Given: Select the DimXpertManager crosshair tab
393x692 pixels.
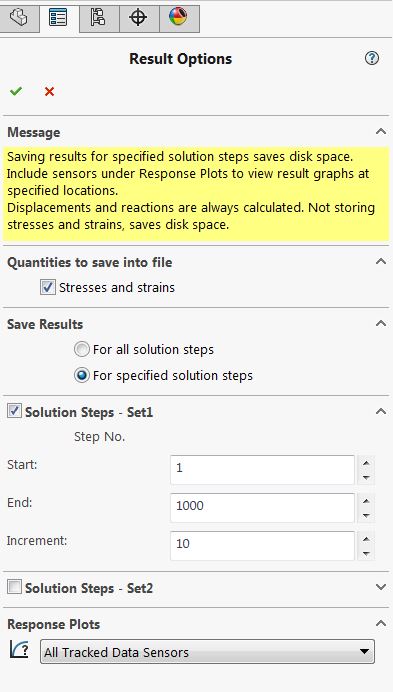Looking at the screenshot, I should pyautogui.click(x=139, y=19).
